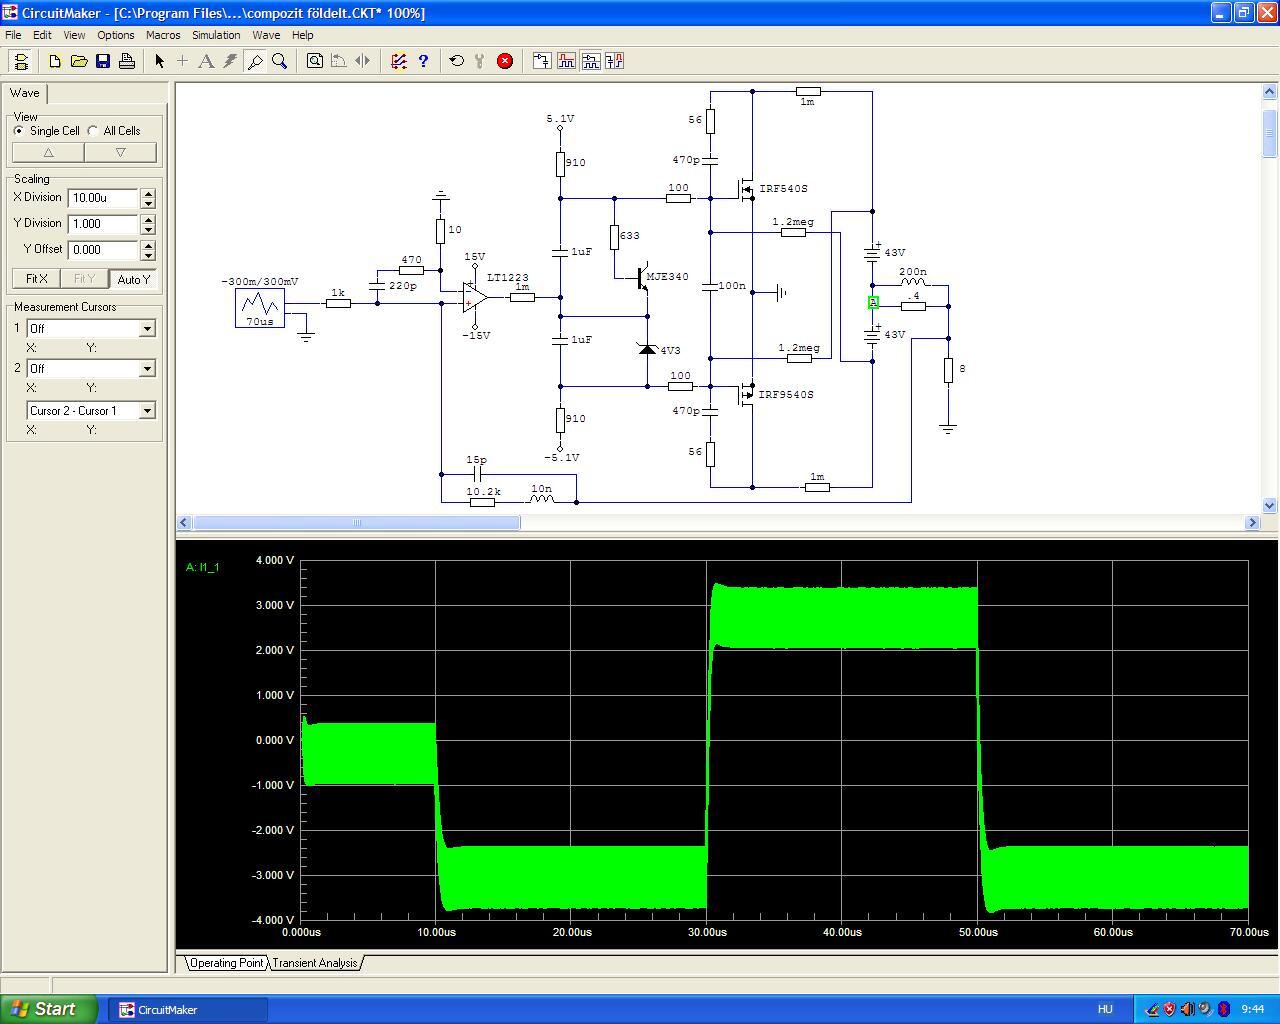Increase the Y Division value
Screen dimensions: 1280x1024
coord(148,219)
